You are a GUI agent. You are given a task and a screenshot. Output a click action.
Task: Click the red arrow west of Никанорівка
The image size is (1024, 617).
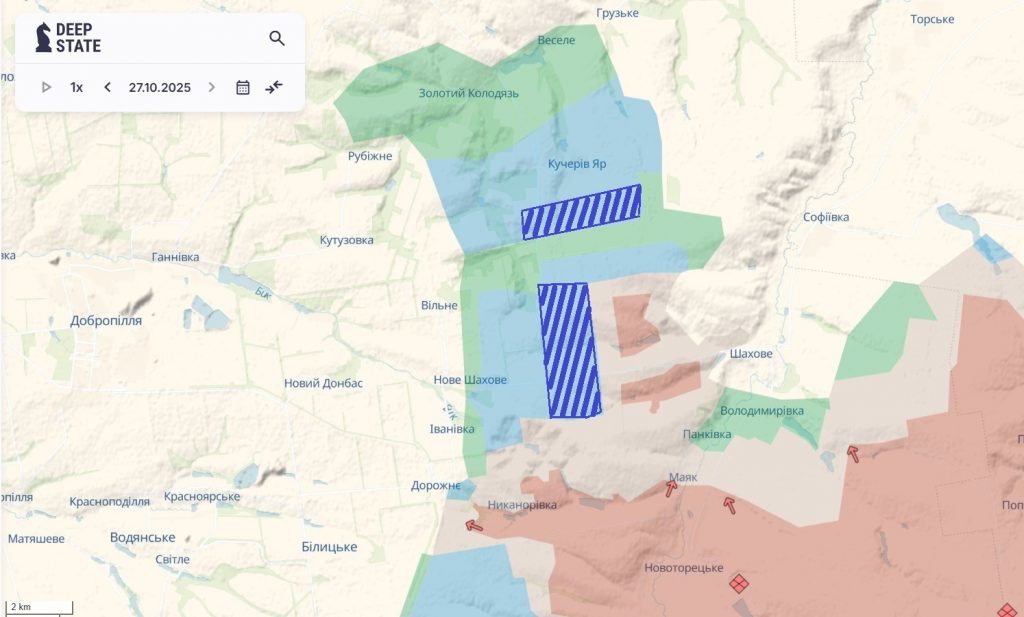click(x=474, y=525)
